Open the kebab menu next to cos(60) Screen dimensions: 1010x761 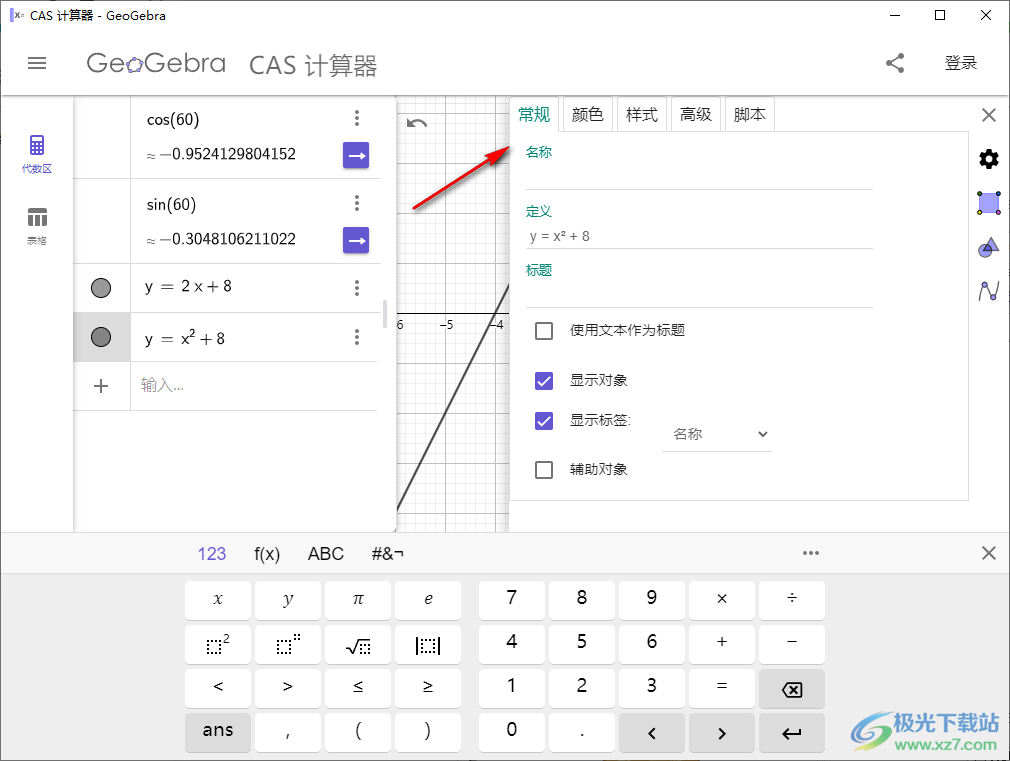(357, 117)
